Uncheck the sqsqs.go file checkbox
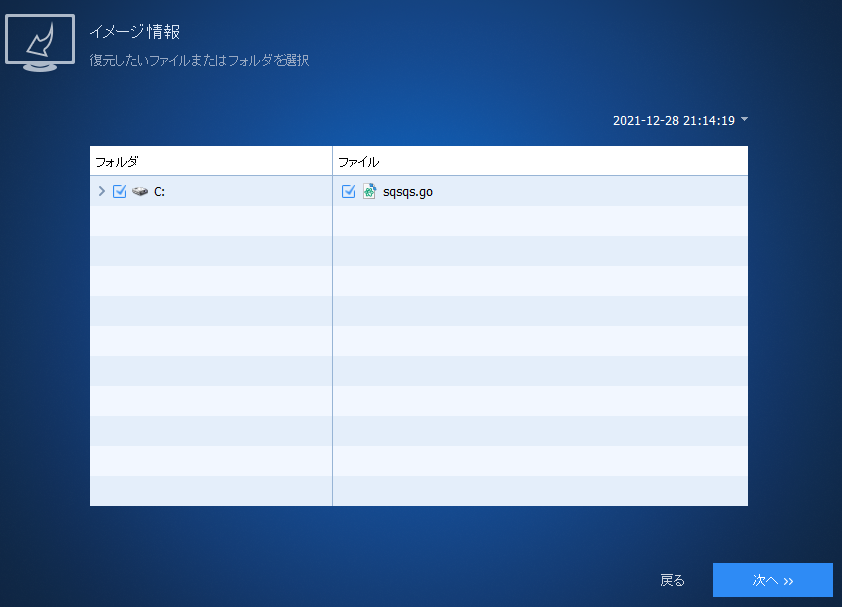Image resolution: width=842 pixels, height=607 pixels. pos(349,191)
